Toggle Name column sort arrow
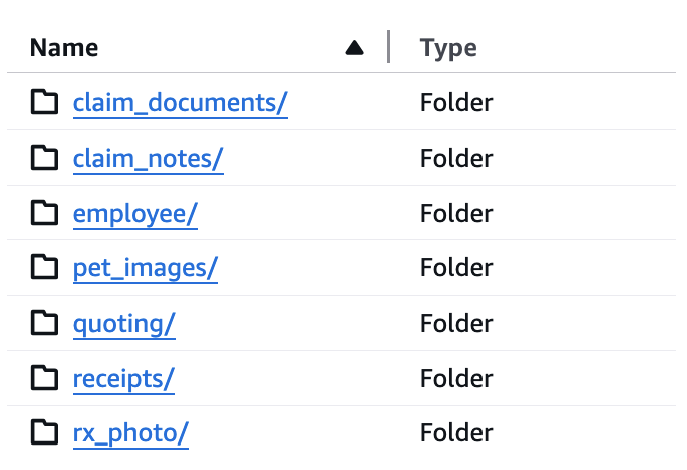Viewport: 687px width, 470px height. click(354, 47)
